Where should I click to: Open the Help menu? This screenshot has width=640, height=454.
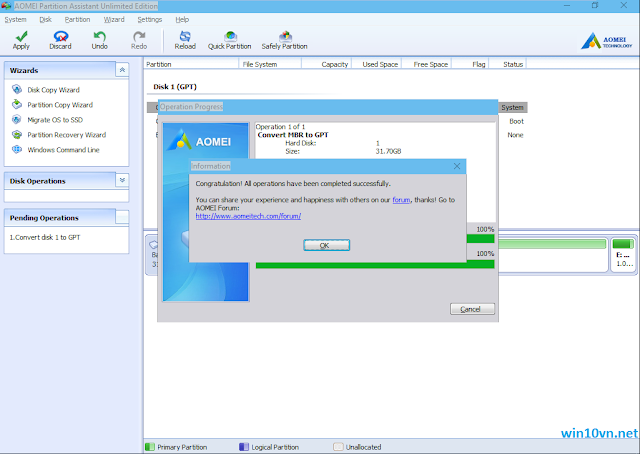pos(182,20)
